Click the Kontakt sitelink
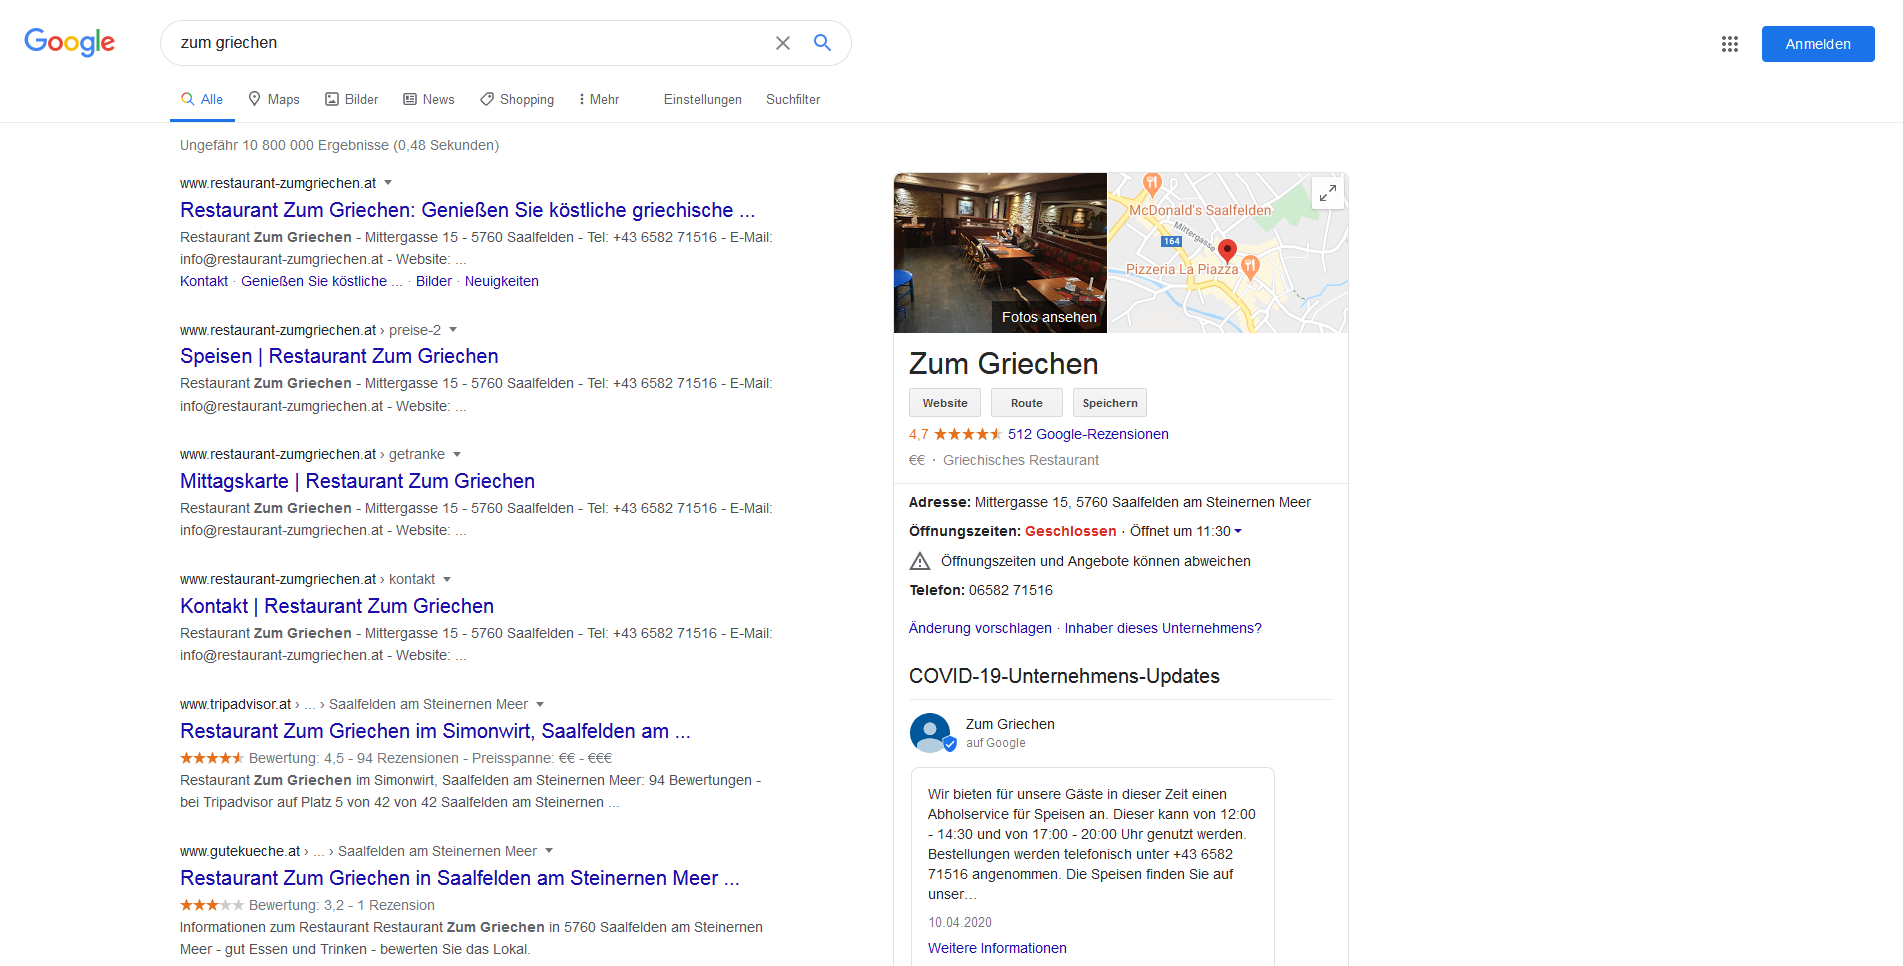Viewport: 1903px width, 966px height. 204,281
